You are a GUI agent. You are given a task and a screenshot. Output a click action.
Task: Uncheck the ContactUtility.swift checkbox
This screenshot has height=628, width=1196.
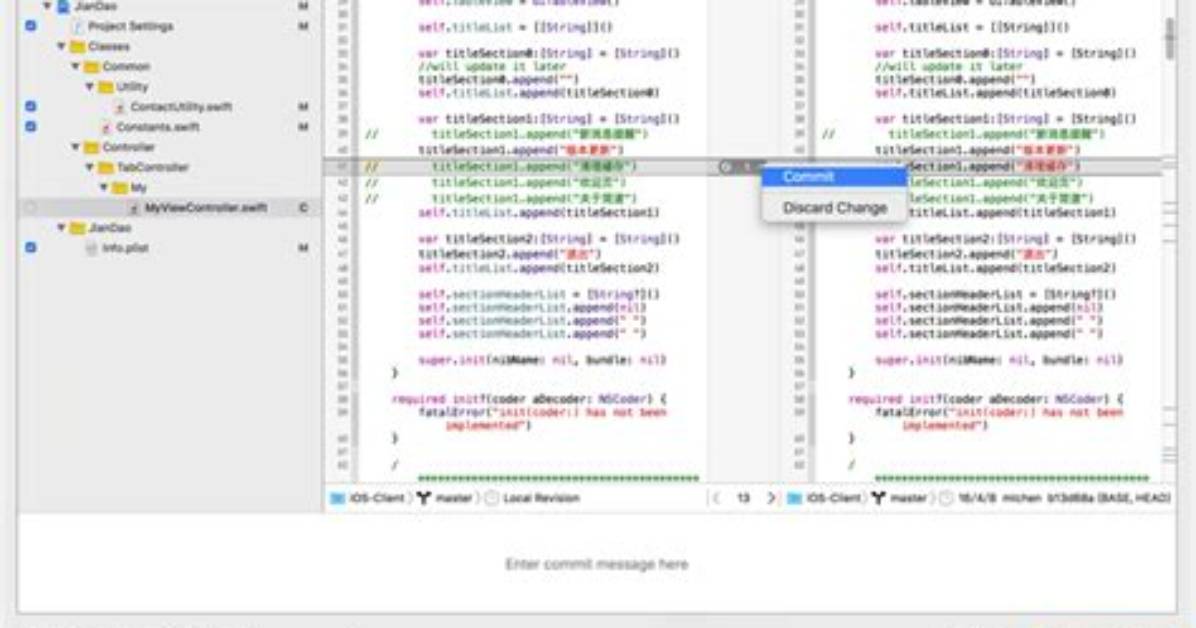coord(31,107)
